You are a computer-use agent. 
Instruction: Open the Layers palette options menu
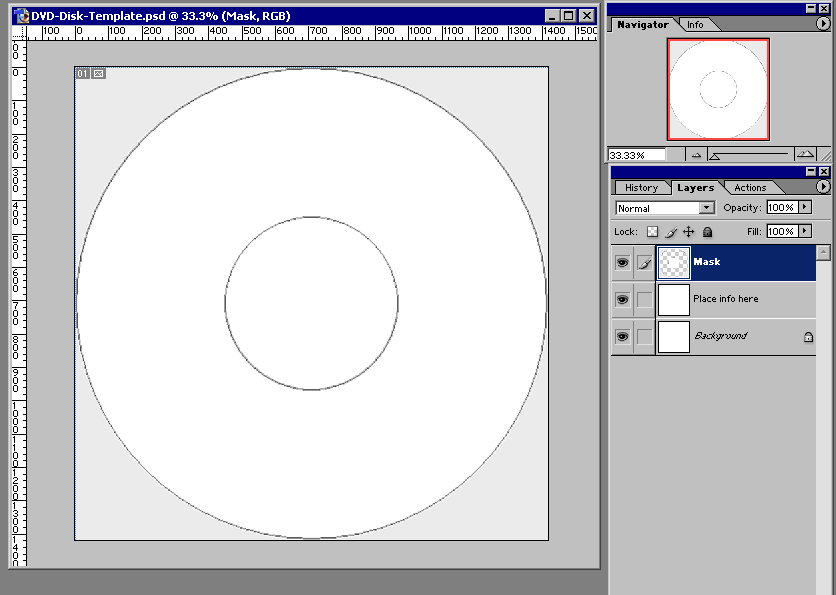823,187
